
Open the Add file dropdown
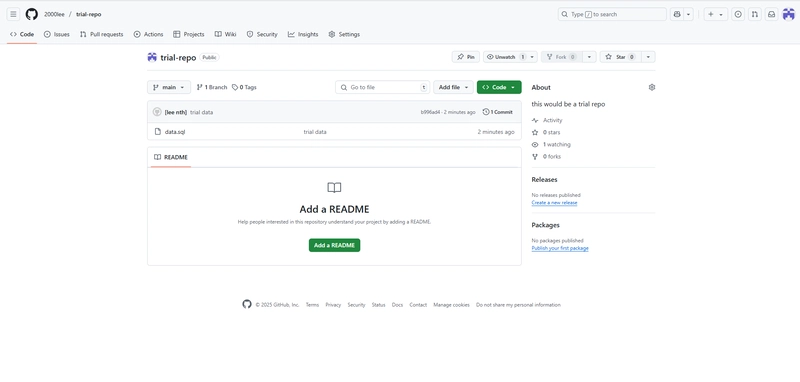pyautogui.click(x=454, y=87)
